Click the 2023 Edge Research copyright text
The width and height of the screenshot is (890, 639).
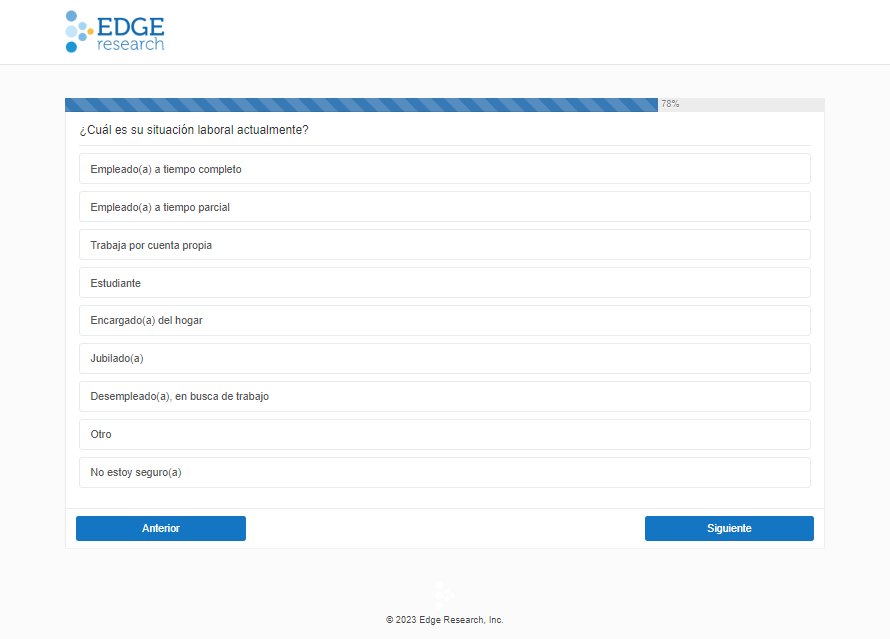[444, 620]
